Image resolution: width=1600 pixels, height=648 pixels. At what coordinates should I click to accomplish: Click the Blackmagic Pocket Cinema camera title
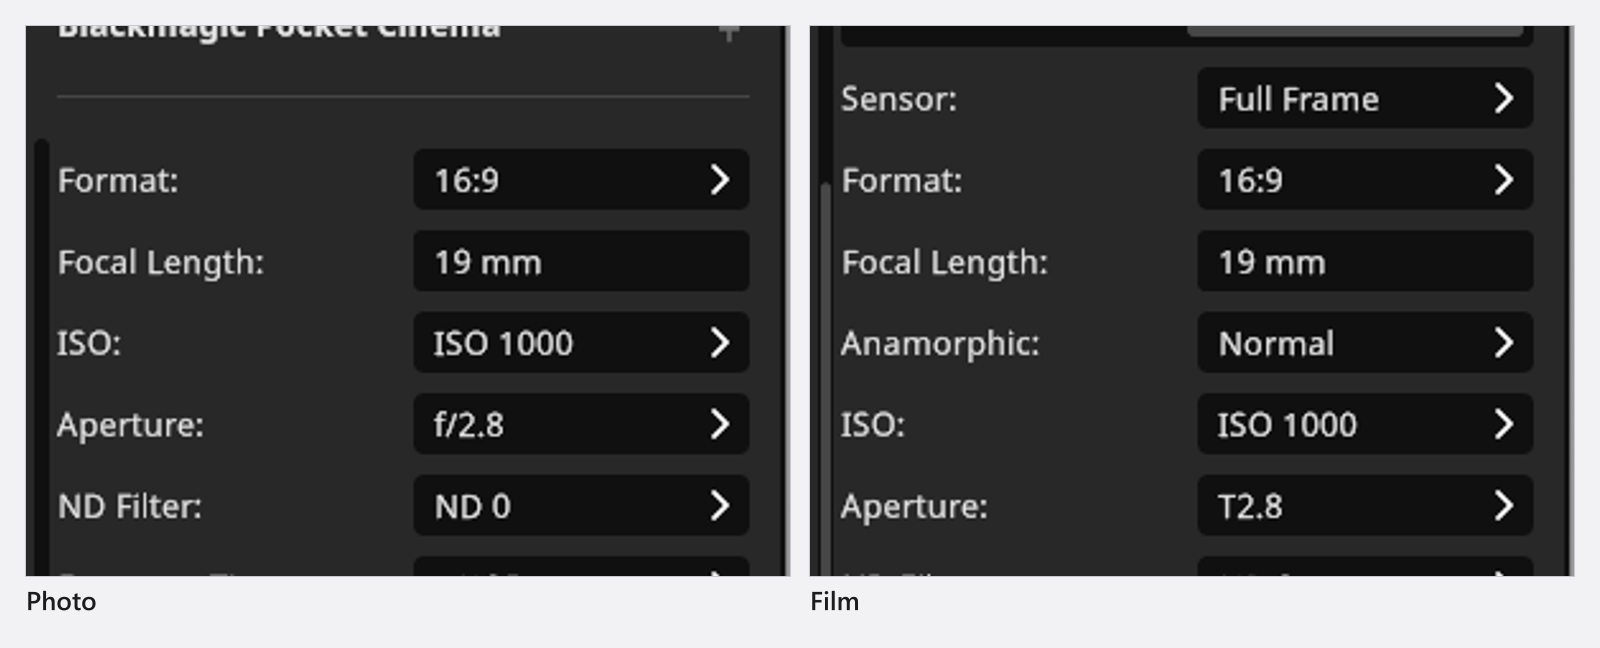pyautogui.click(x=279, y=30)
